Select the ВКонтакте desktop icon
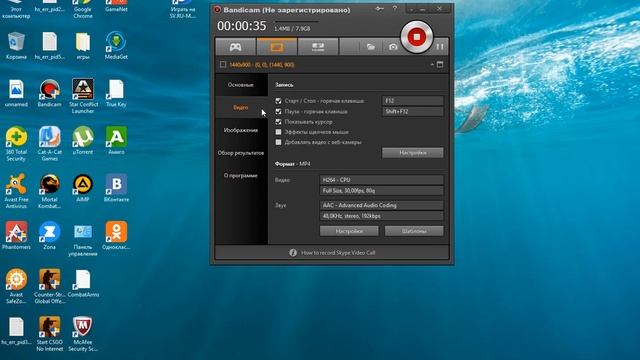640x360 pixels. pos(116,188)
